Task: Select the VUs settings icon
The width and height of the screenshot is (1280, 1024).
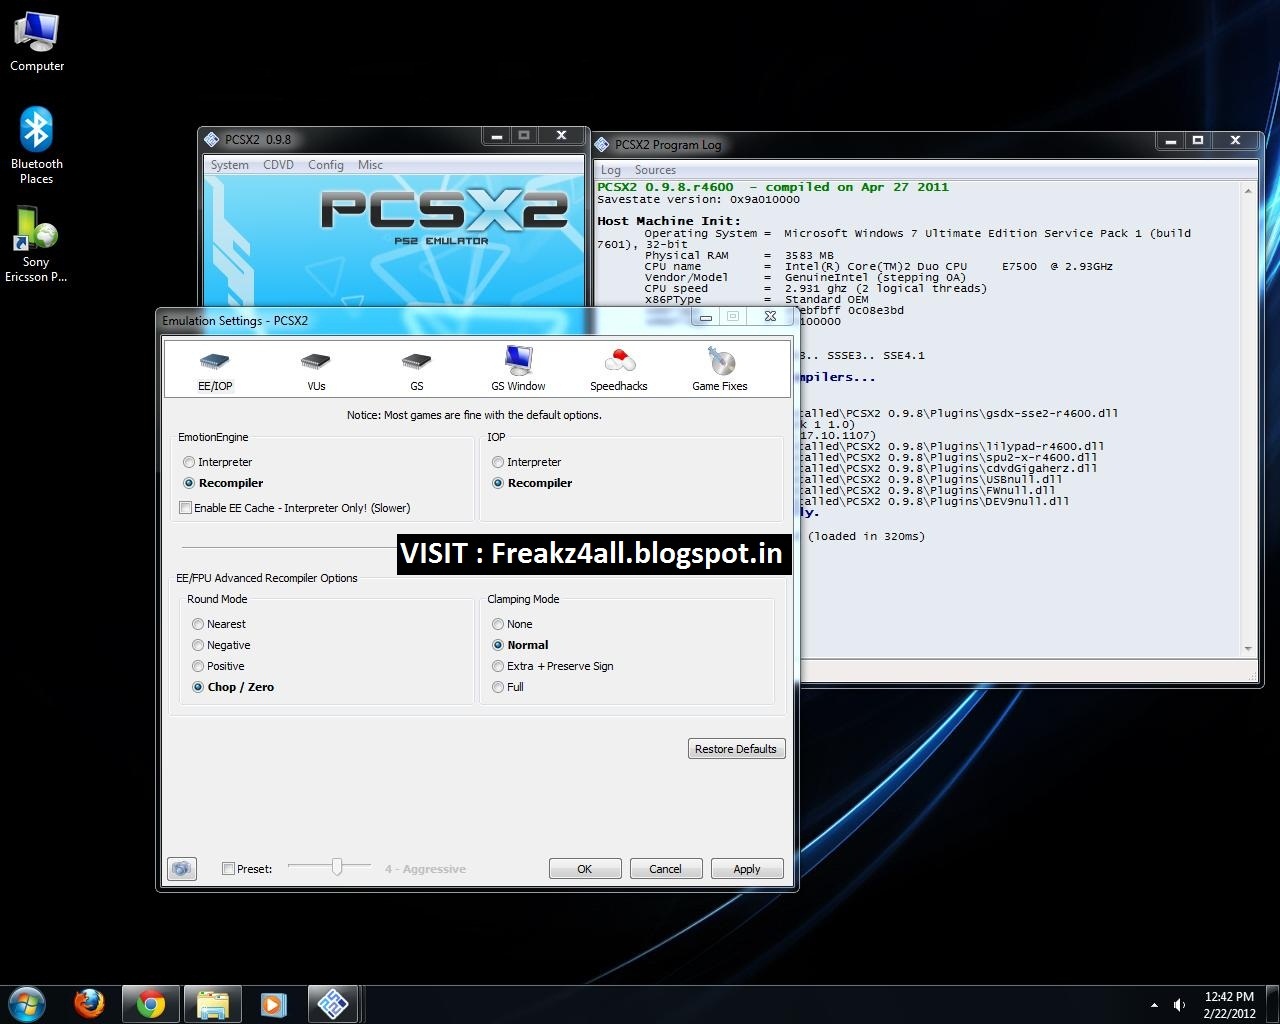Action: point(315,368)
